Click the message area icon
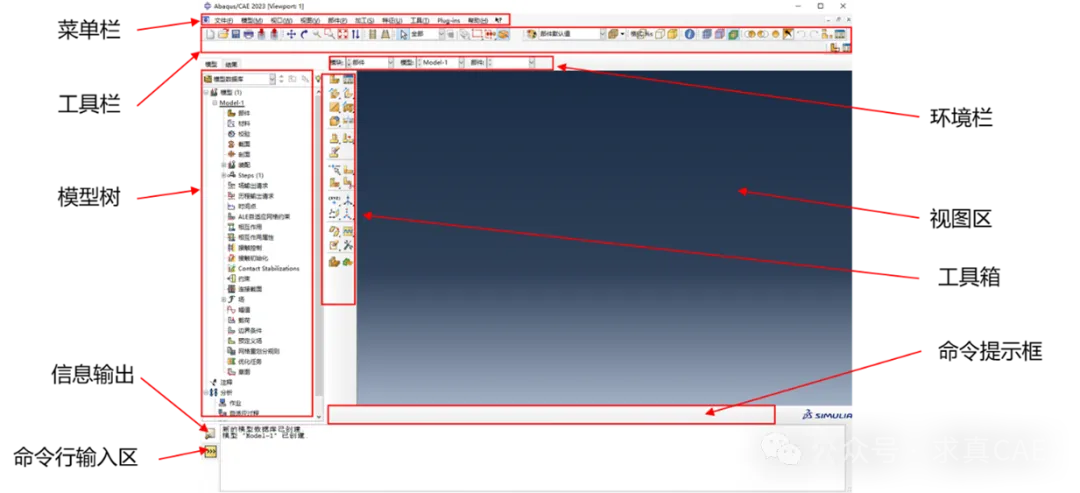 point(209,434)
